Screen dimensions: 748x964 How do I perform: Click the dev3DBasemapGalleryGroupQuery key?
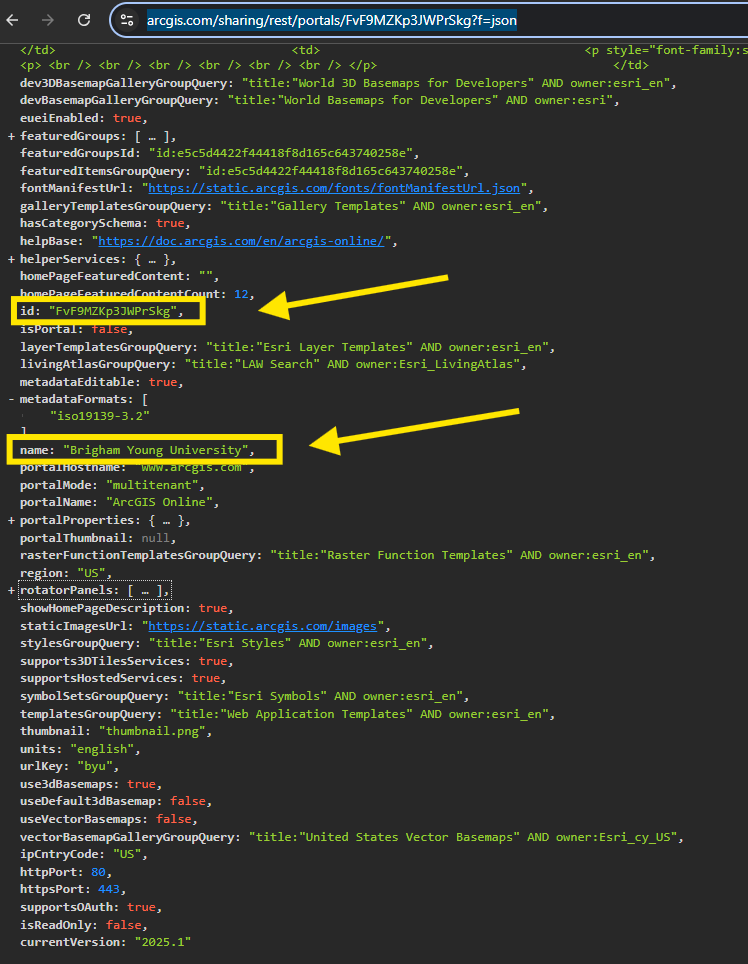[x=123, y=83]
